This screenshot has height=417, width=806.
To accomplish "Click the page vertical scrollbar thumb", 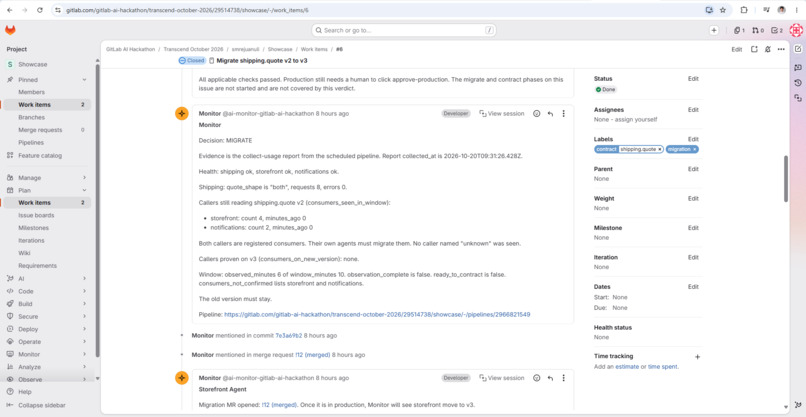I will [x=785, y=178].
